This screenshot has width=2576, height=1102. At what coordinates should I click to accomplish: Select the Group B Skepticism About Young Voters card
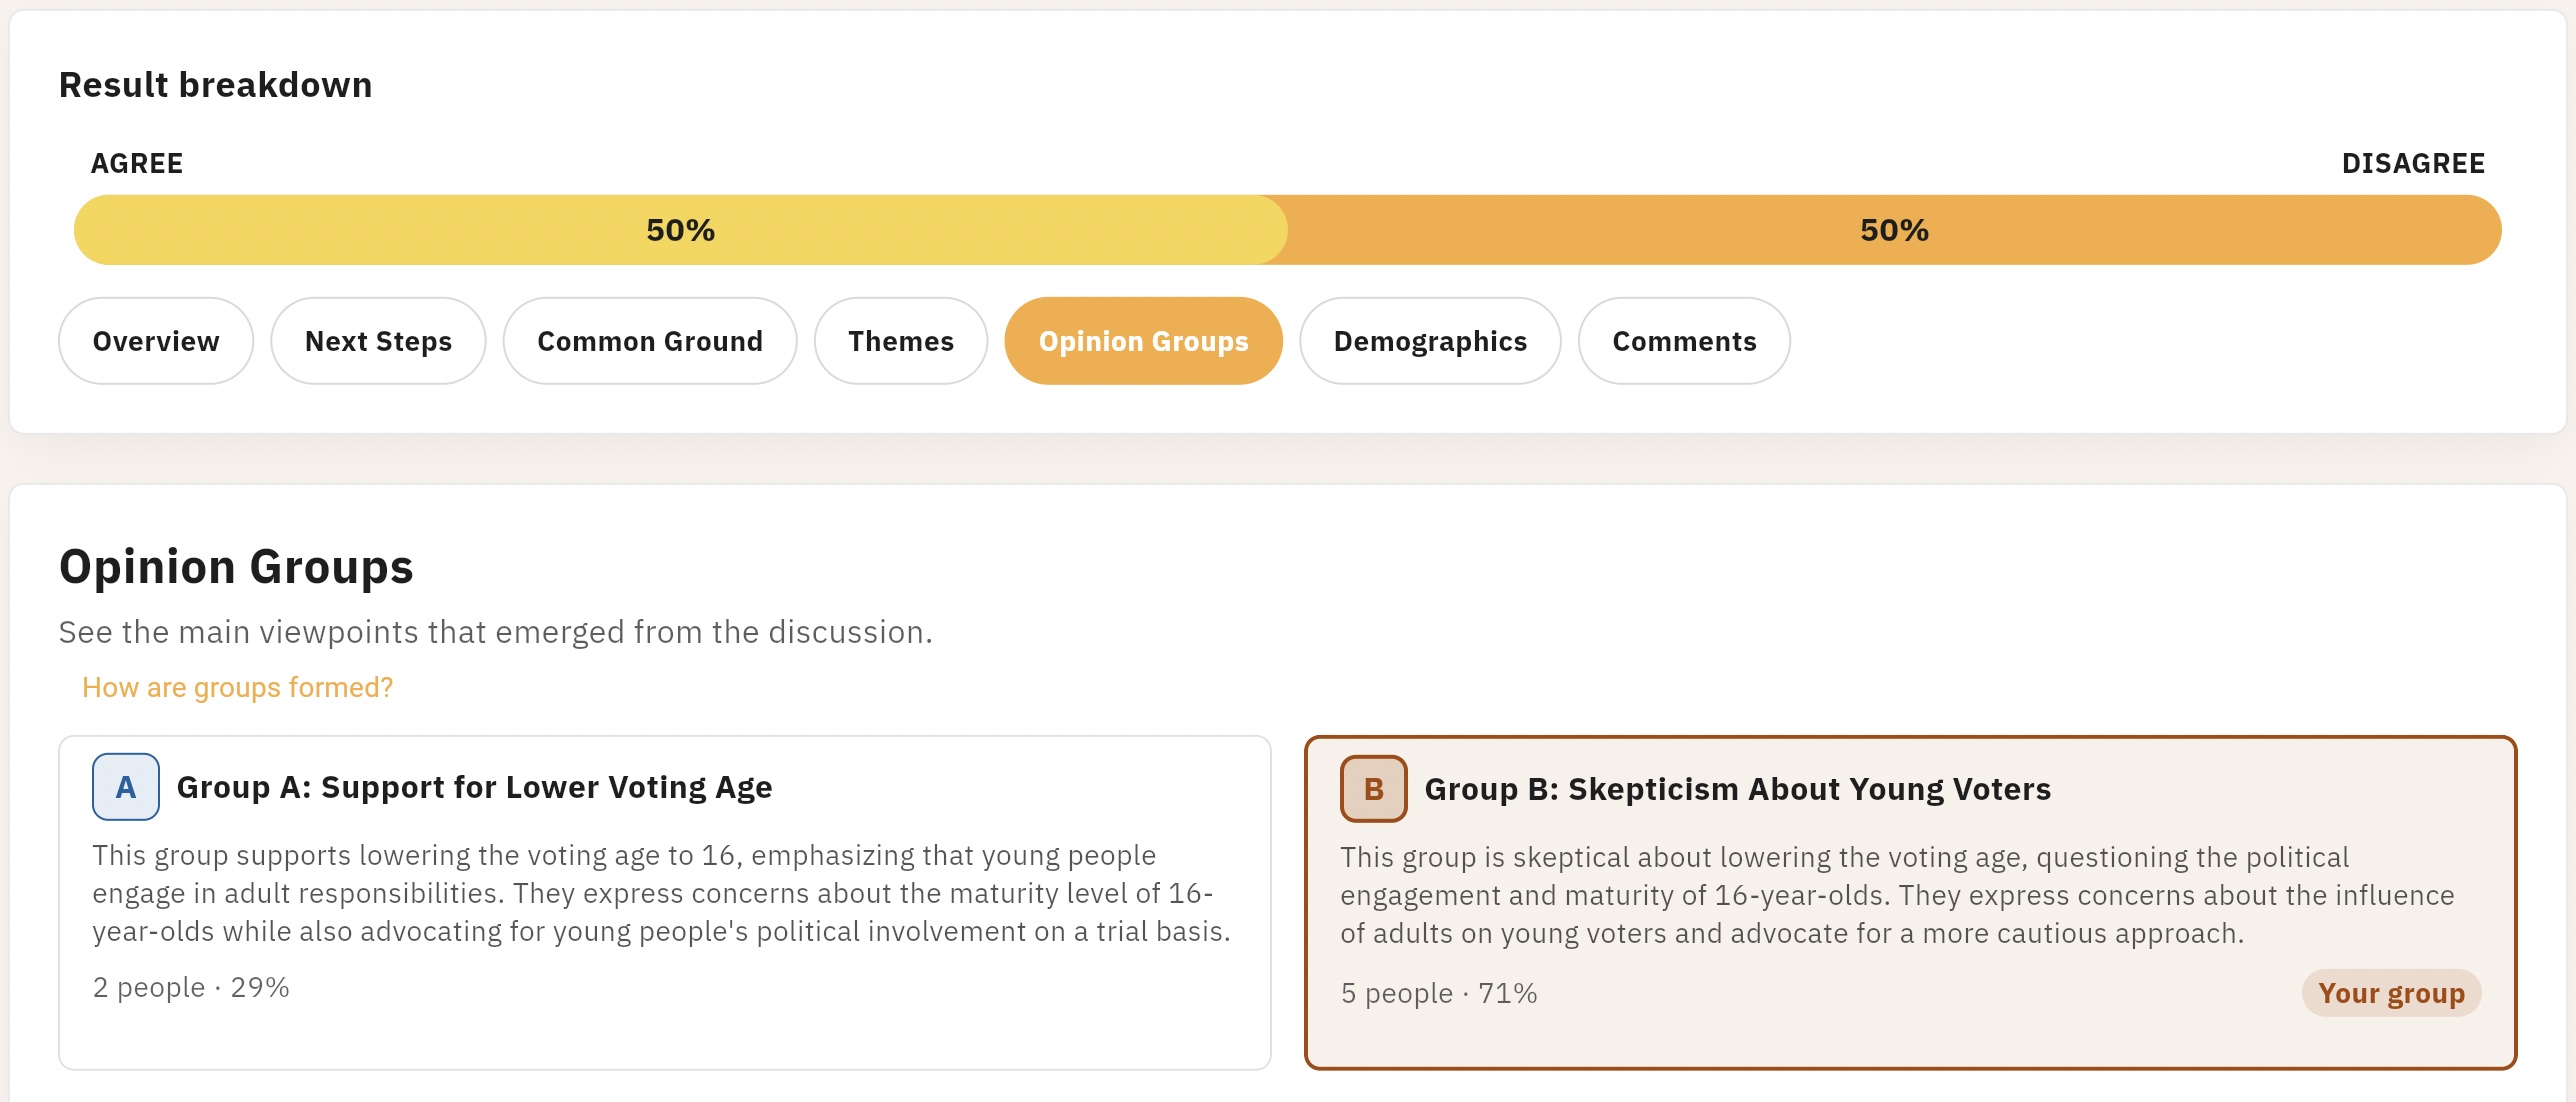coord(1910,903)
